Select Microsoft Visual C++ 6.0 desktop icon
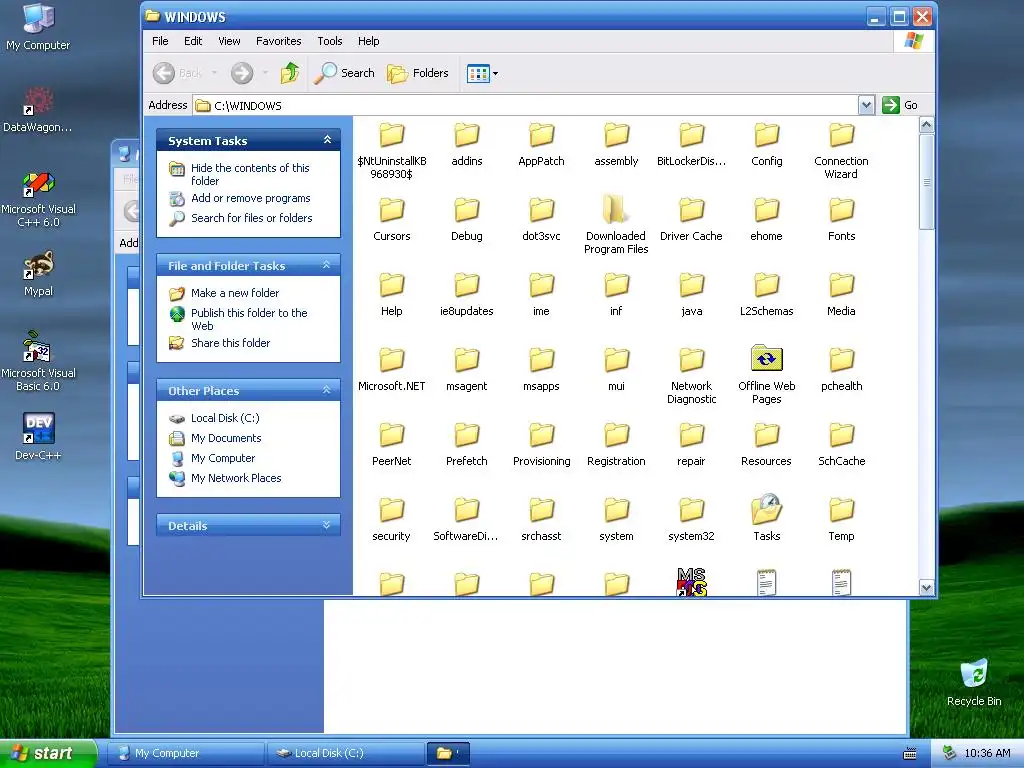This screenshot has width=1024, height=768. coord(38,199)
